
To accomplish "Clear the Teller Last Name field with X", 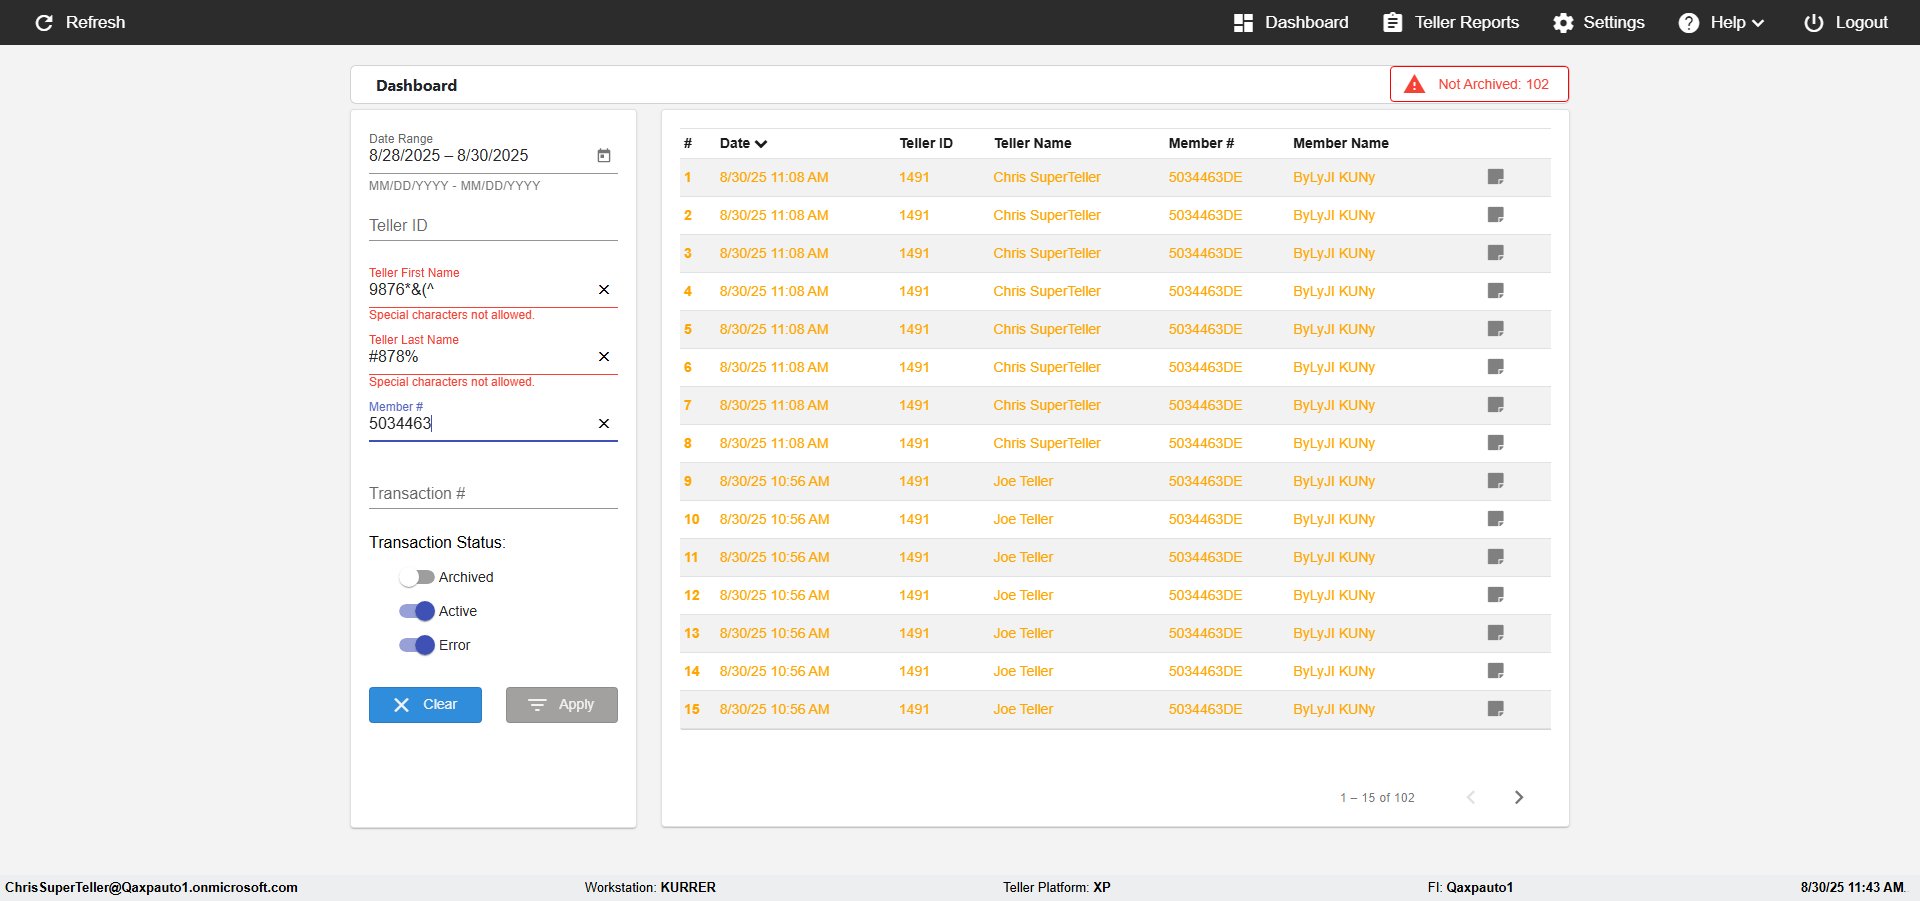I will tap(604, 357).
